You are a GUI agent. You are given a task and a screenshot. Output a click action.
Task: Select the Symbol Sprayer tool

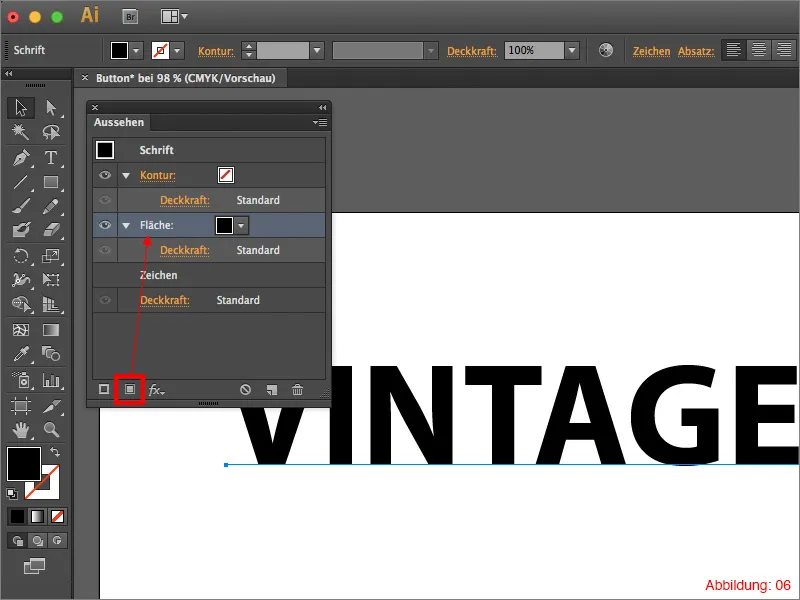point(21,380)
